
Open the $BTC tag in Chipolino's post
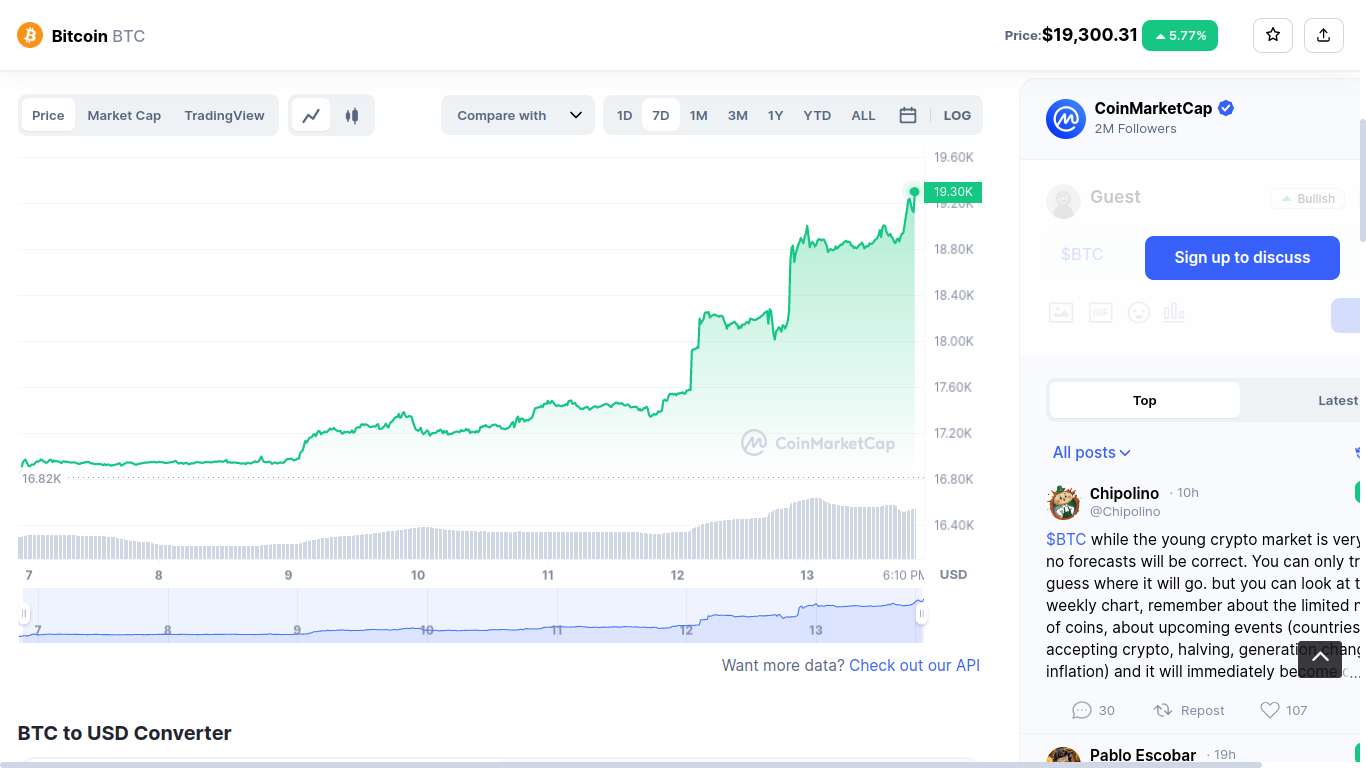[1066, 540]
